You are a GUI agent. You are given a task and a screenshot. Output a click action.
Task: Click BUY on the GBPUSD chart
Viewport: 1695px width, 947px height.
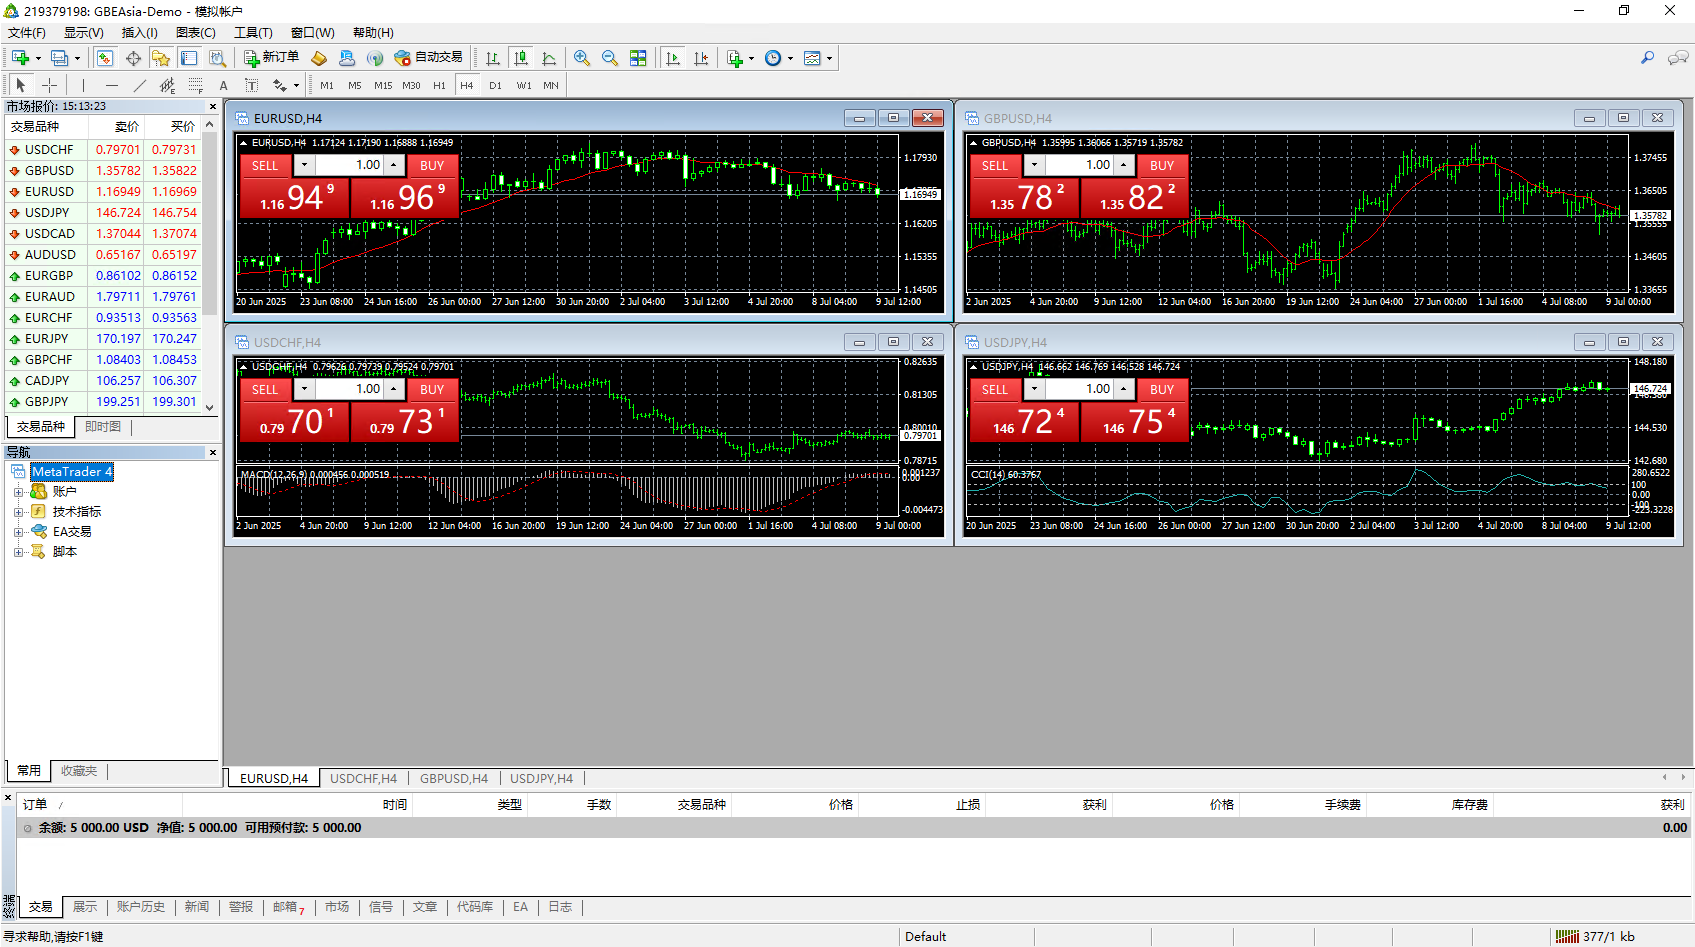pos(1162,166)
